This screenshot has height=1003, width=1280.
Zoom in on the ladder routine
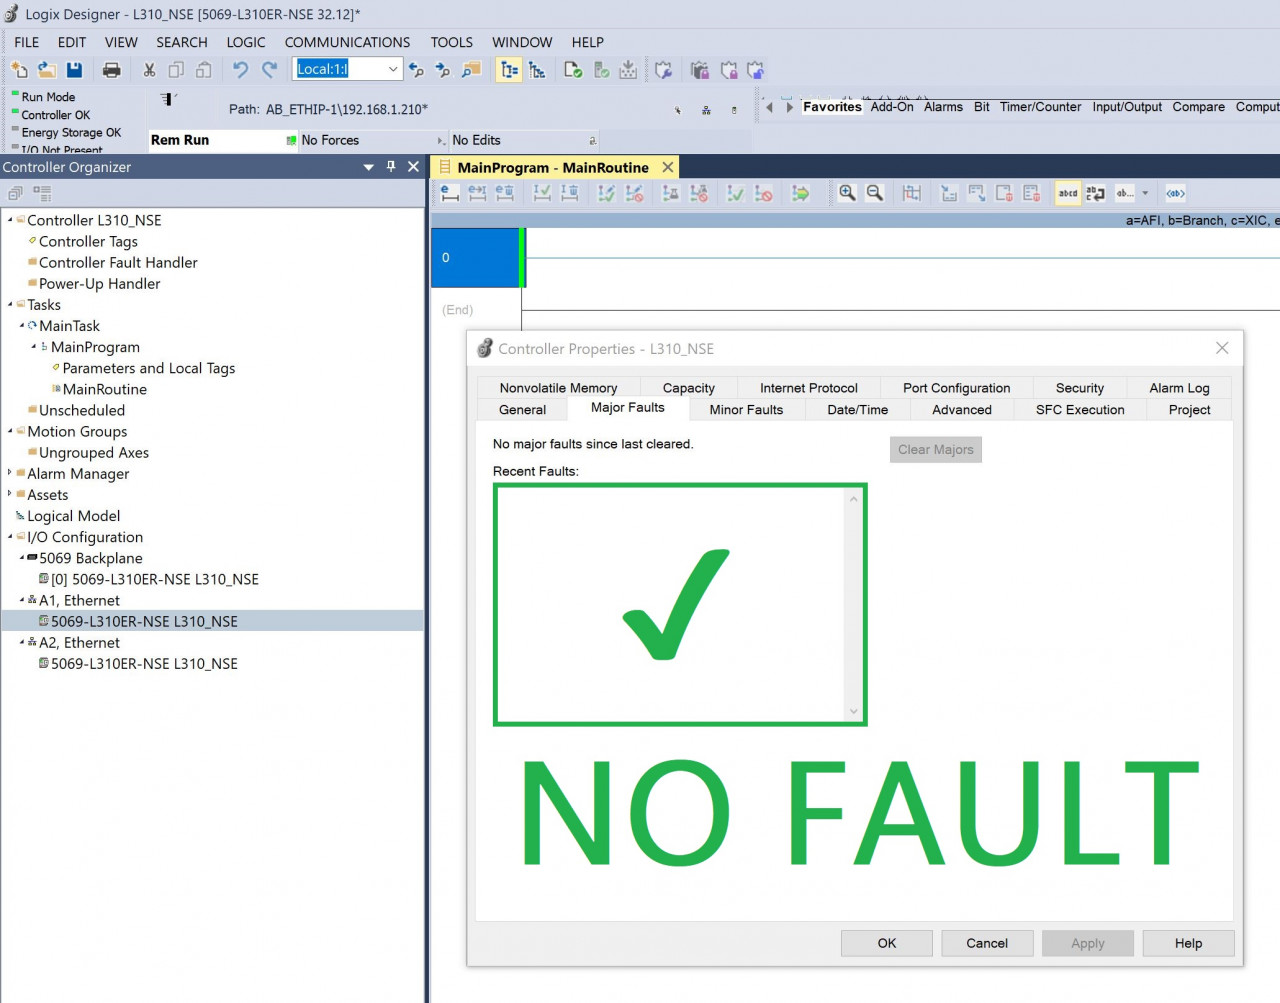pos(847,193)
